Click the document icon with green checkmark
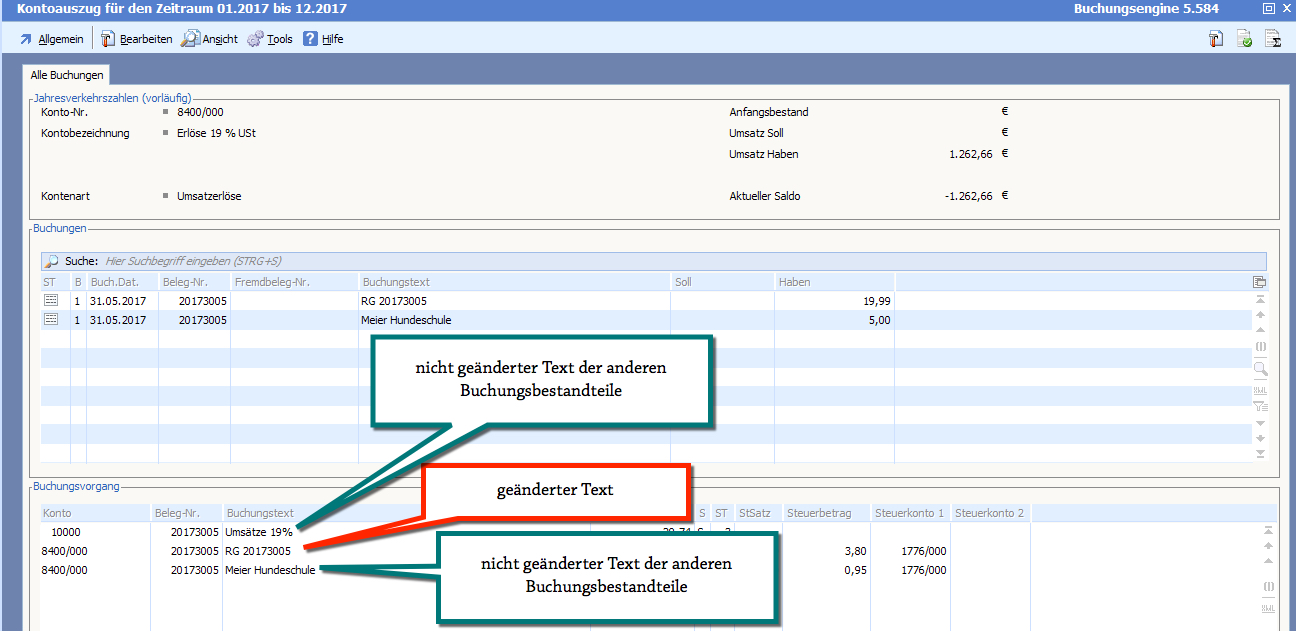The height and width of the screenshot is (632, 1296). [1244, 39]
